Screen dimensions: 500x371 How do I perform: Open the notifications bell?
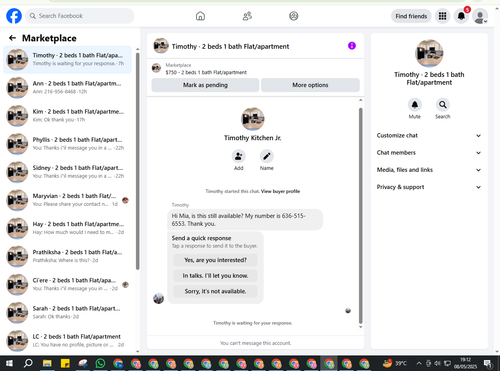(461, 16)
